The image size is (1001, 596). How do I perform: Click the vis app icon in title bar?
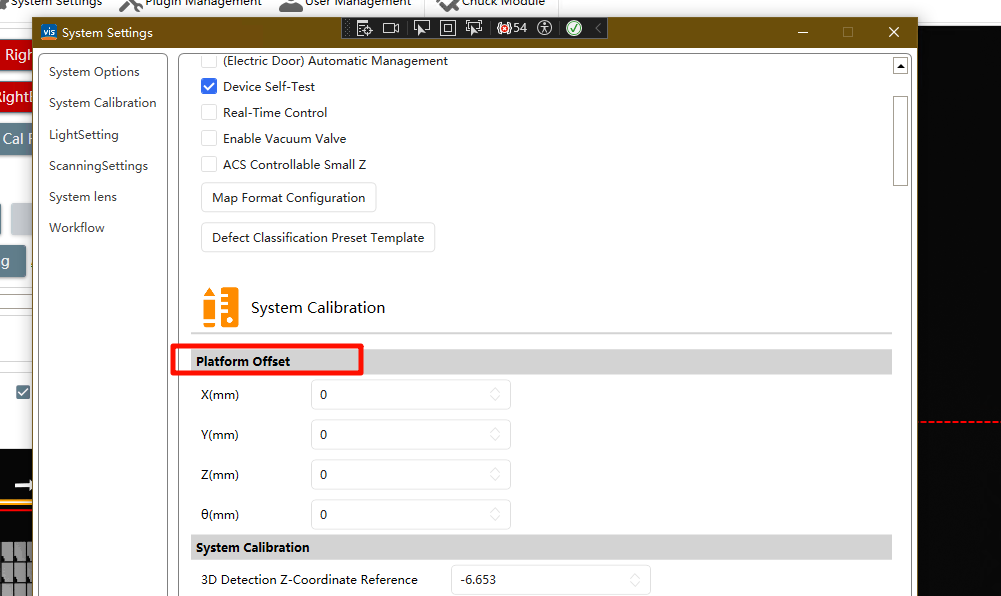pyautogui.click(x=49, y=32)
